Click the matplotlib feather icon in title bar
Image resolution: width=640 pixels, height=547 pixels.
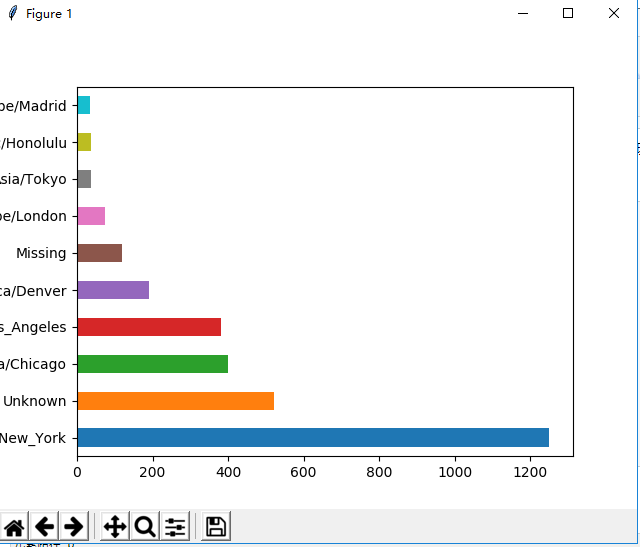[x=13, y=13]
